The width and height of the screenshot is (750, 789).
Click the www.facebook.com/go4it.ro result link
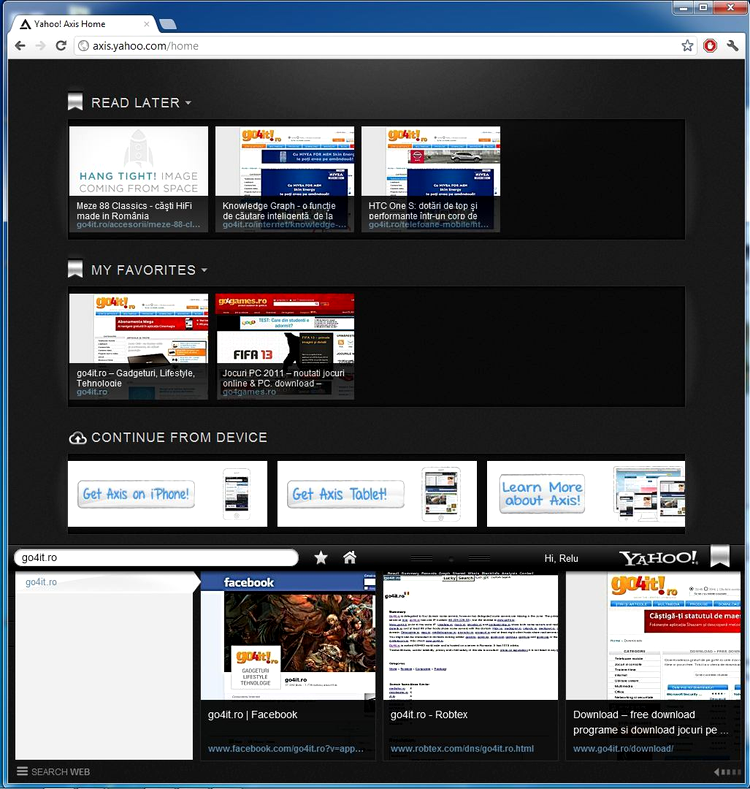285,749
